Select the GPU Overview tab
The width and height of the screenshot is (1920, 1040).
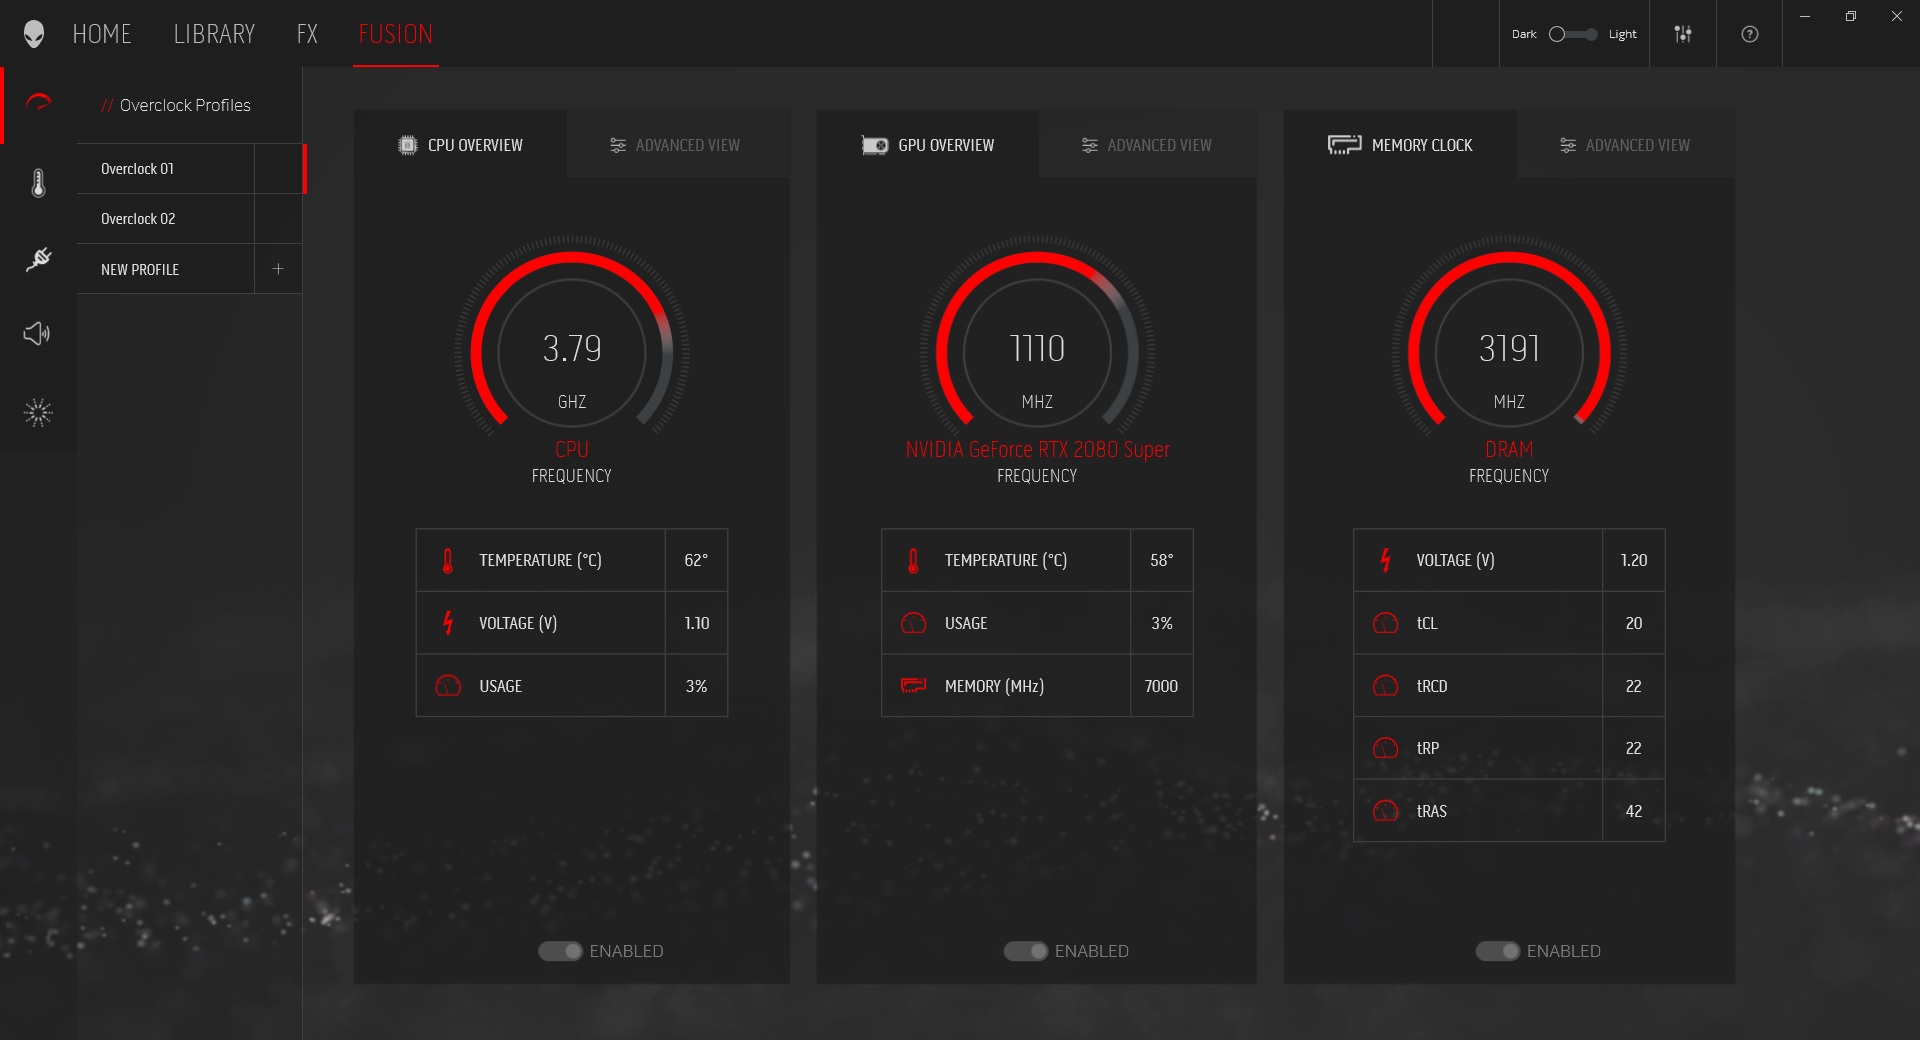click(927, 145)
